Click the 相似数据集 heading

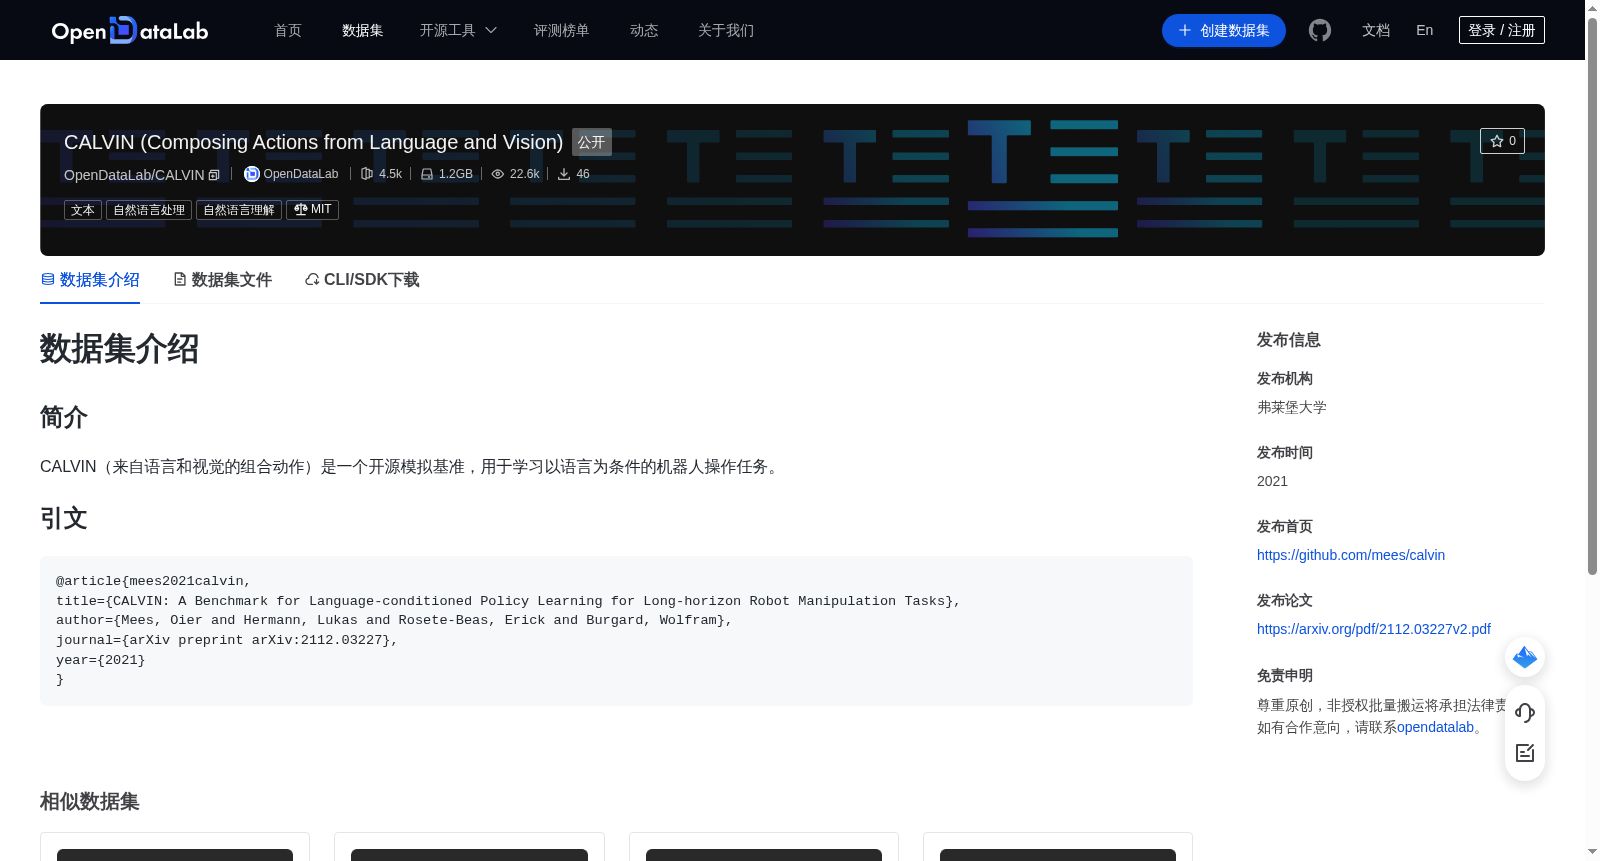[90, 802]
